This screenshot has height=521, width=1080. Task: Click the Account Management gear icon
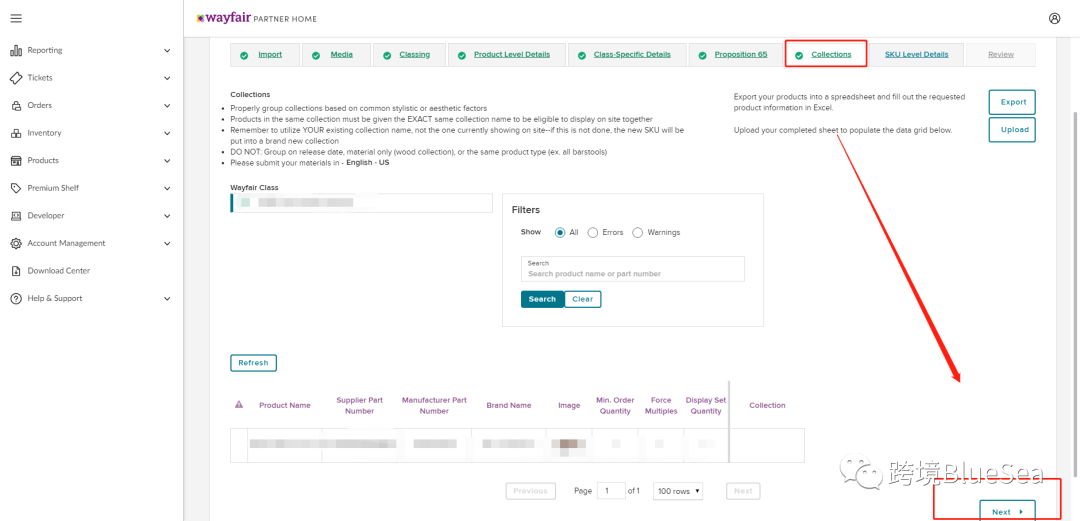[x=16, y=243]
